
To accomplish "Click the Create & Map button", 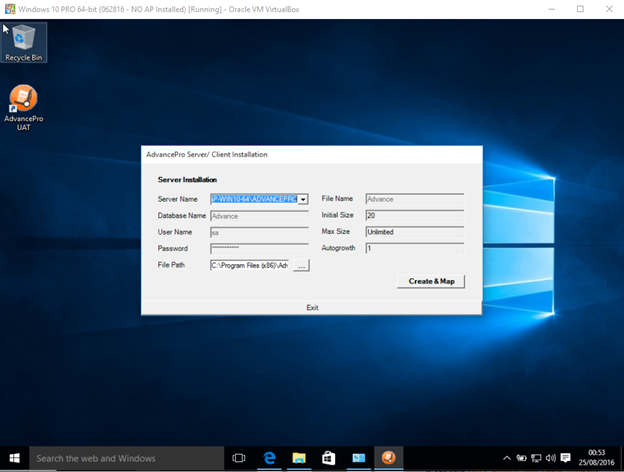I will (431, 281).
